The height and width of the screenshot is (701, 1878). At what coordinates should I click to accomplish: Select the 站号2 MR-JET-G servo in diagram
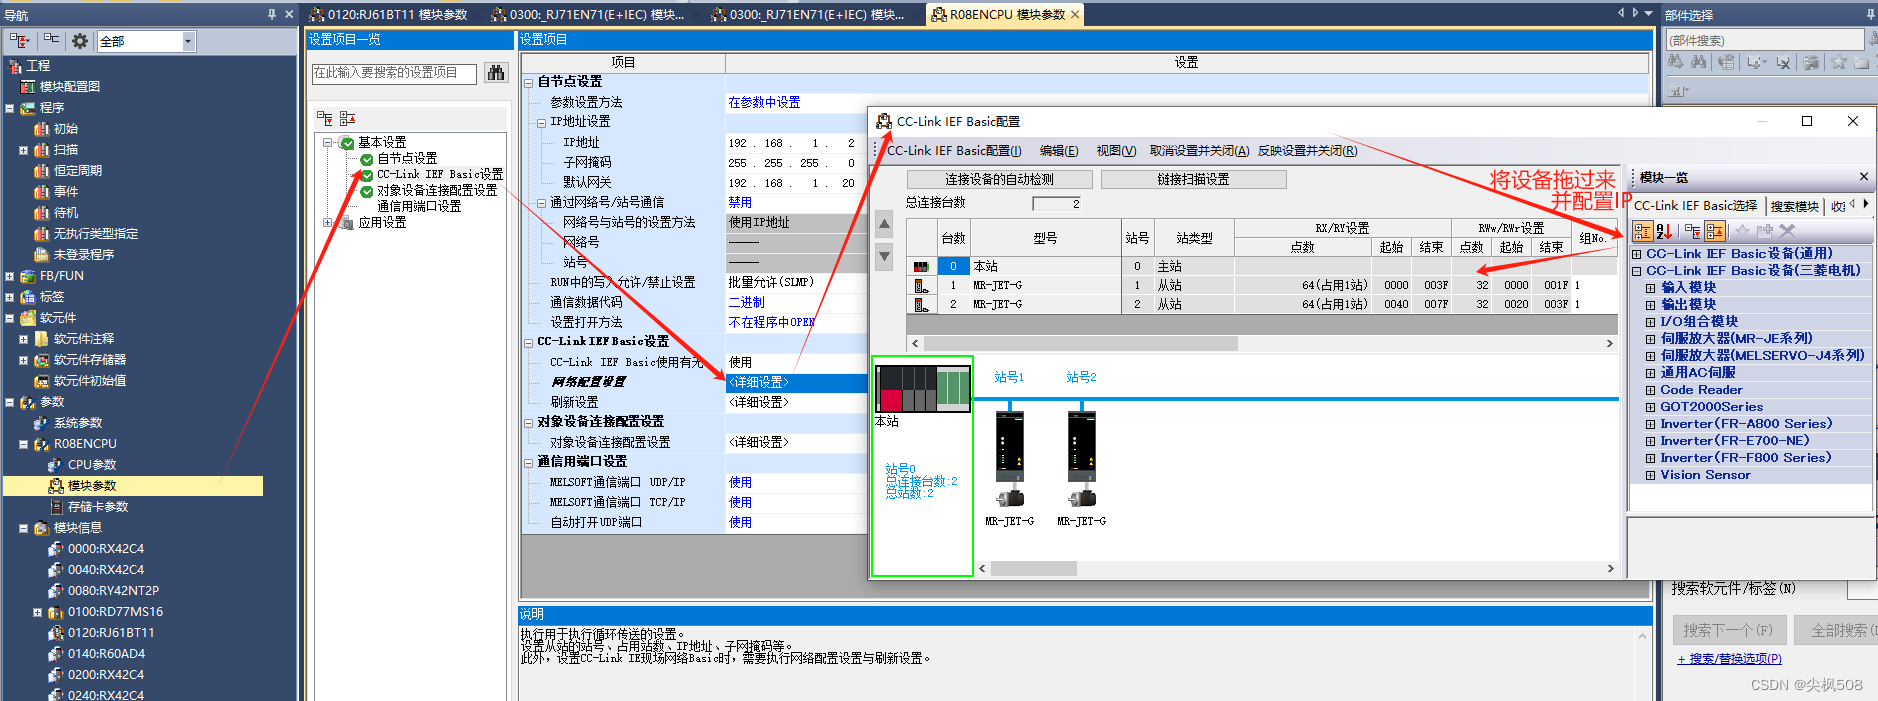(x=1082, y=458)
